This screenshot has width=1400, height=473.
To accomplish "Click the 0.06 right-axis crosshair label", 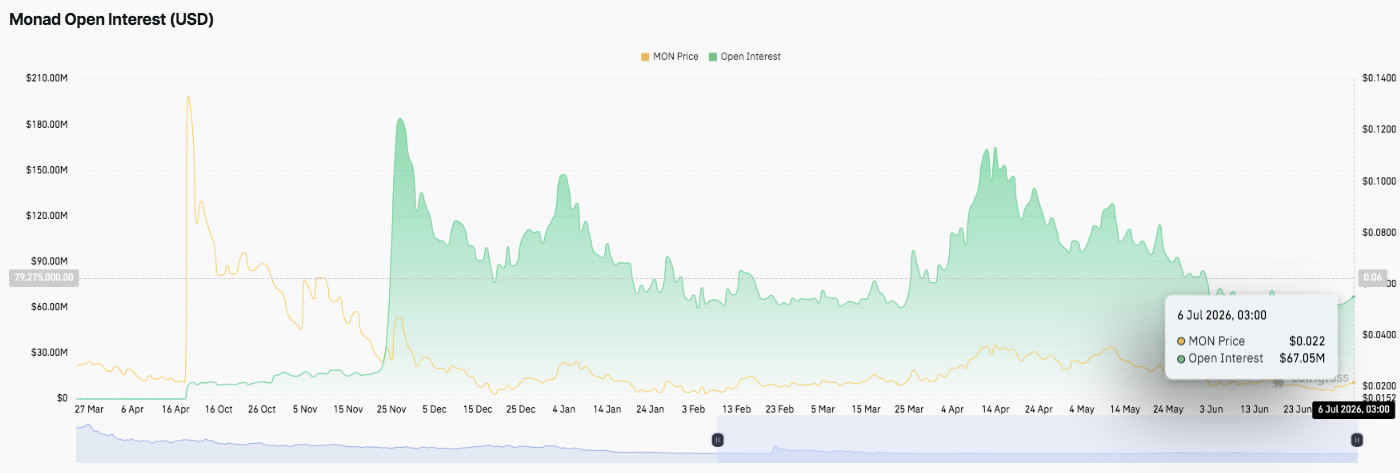I will [1371, 278].
